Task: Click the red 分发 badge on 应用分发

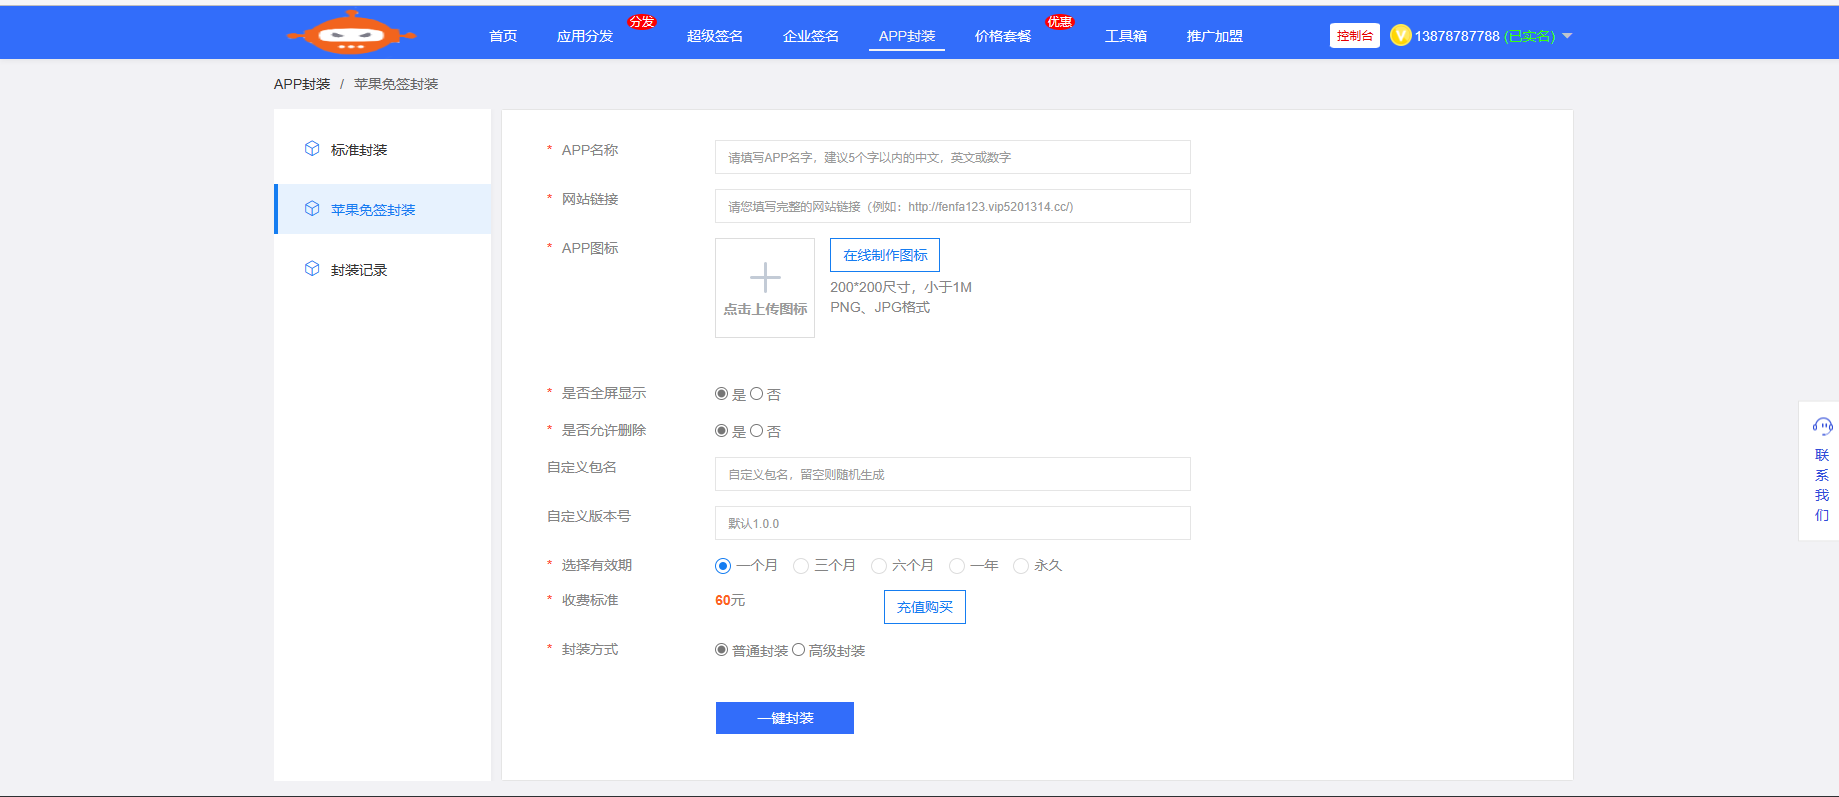Action: pos(641,22)
